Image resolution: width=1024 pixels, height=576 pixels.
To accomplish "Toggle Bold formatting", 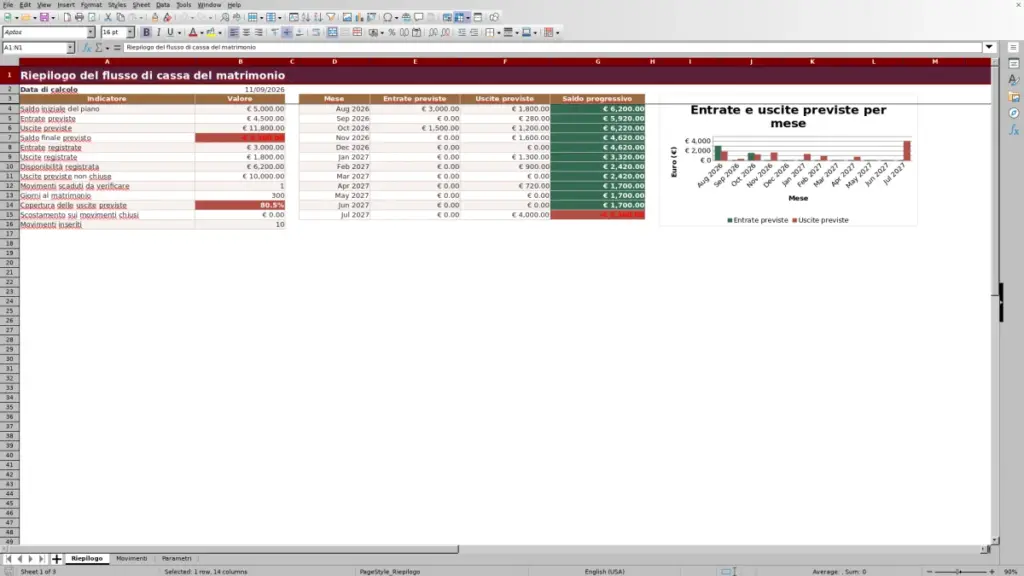I will pos(146,33).
